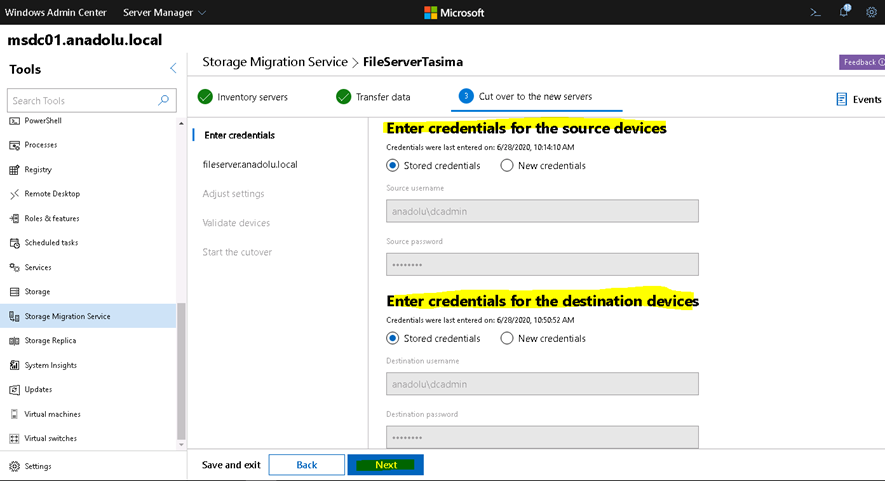Image resolution: width=885 pixels, height=481 pixels.
Task: Click the Remote Desktop tool icon
Action: [14, 194]
